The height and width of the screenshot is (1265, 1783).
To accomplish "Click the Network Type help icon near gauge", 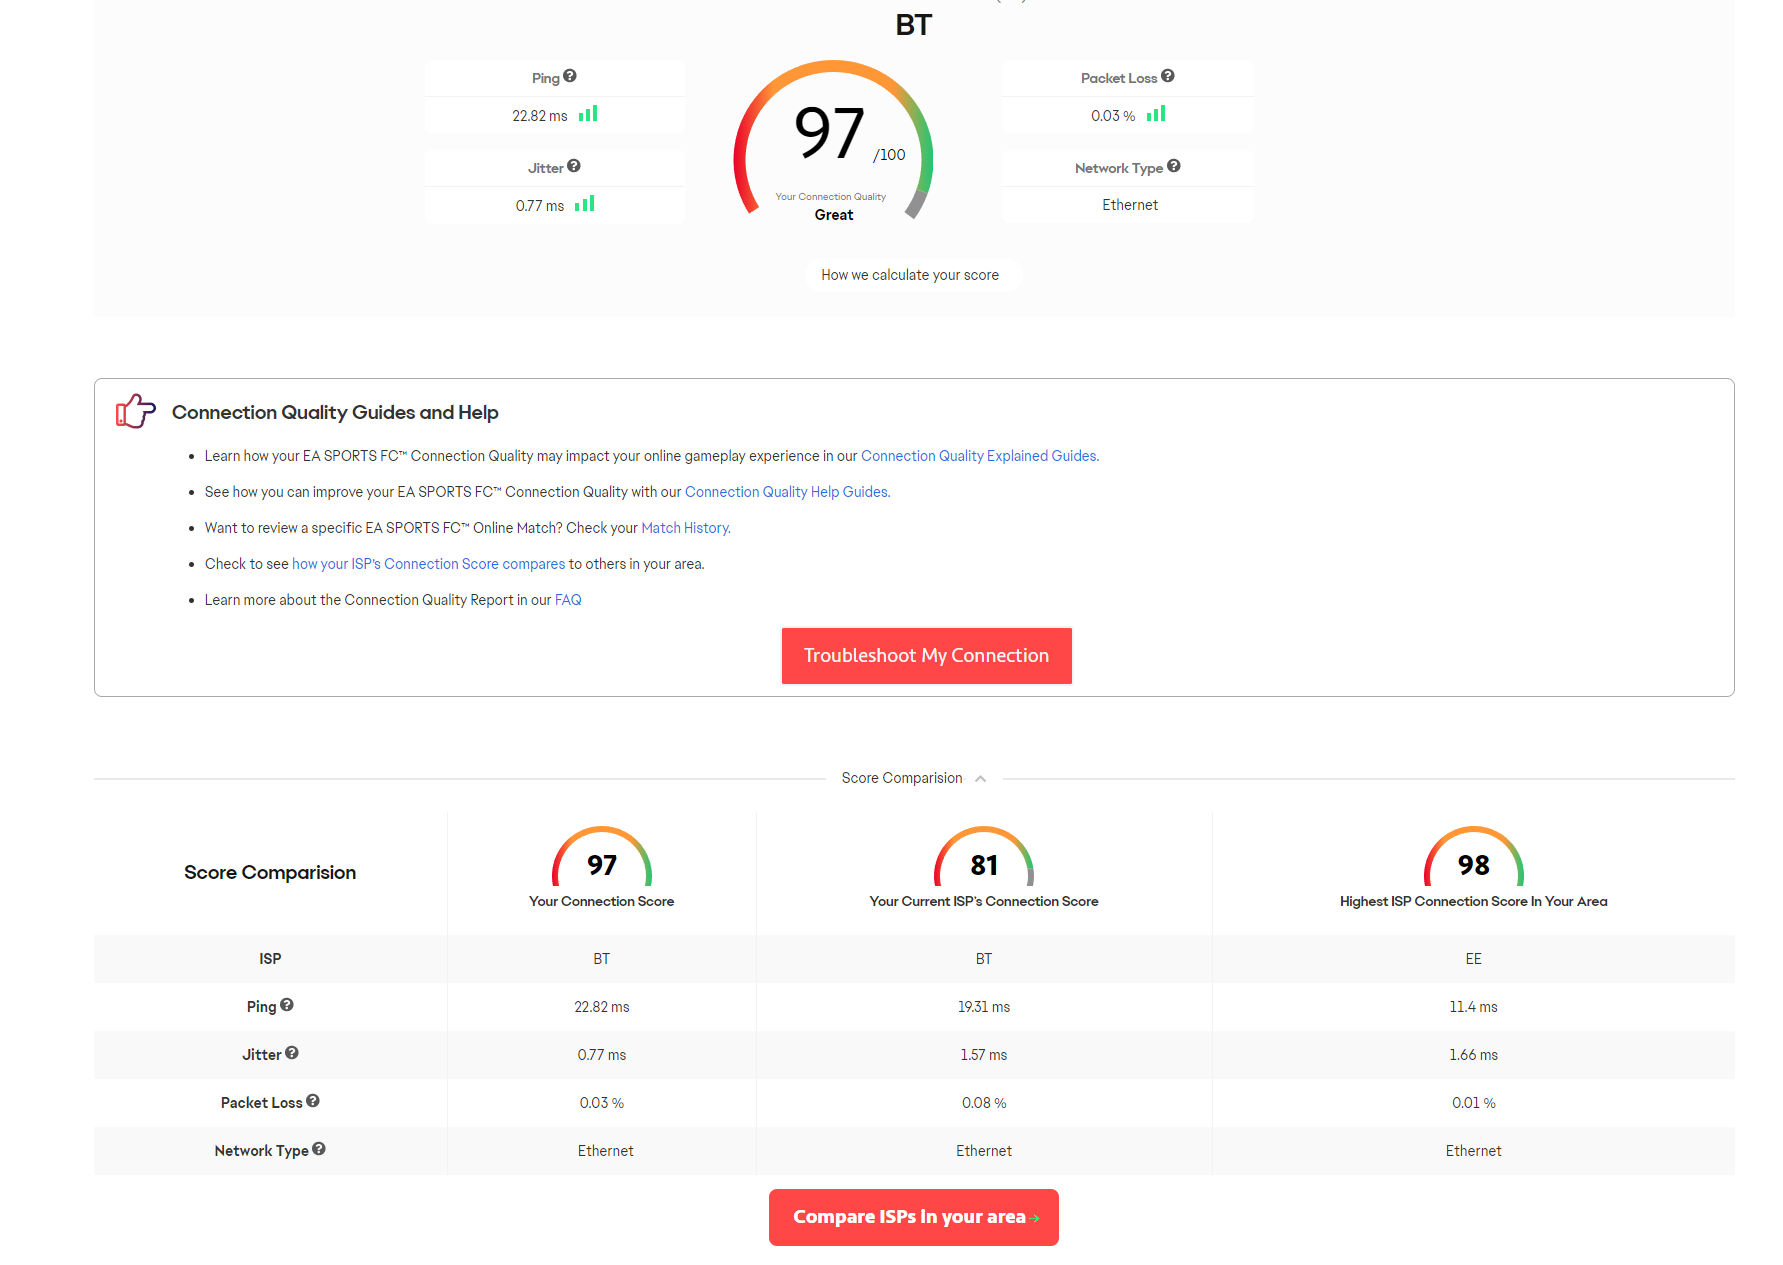I will pyautogui.click(x=1174, y=166).
